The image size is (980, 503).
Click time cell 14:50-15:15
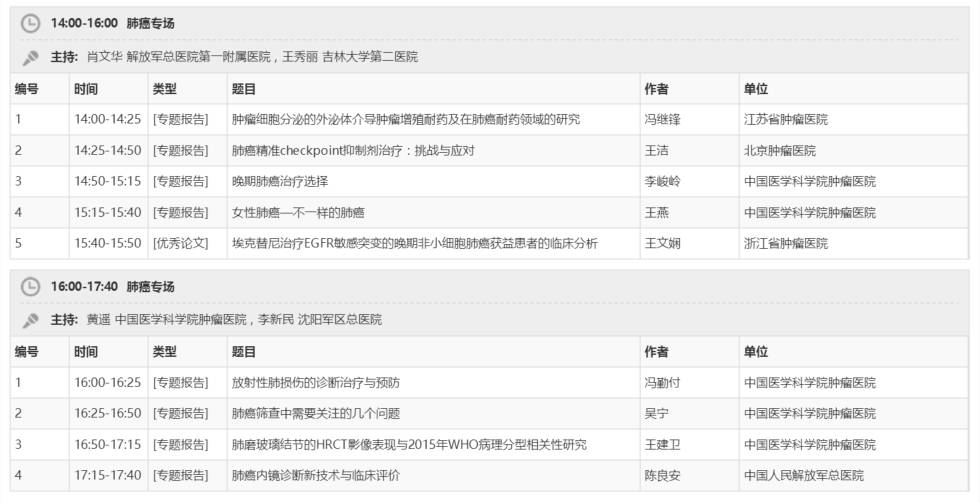click(x=108, y=181)
